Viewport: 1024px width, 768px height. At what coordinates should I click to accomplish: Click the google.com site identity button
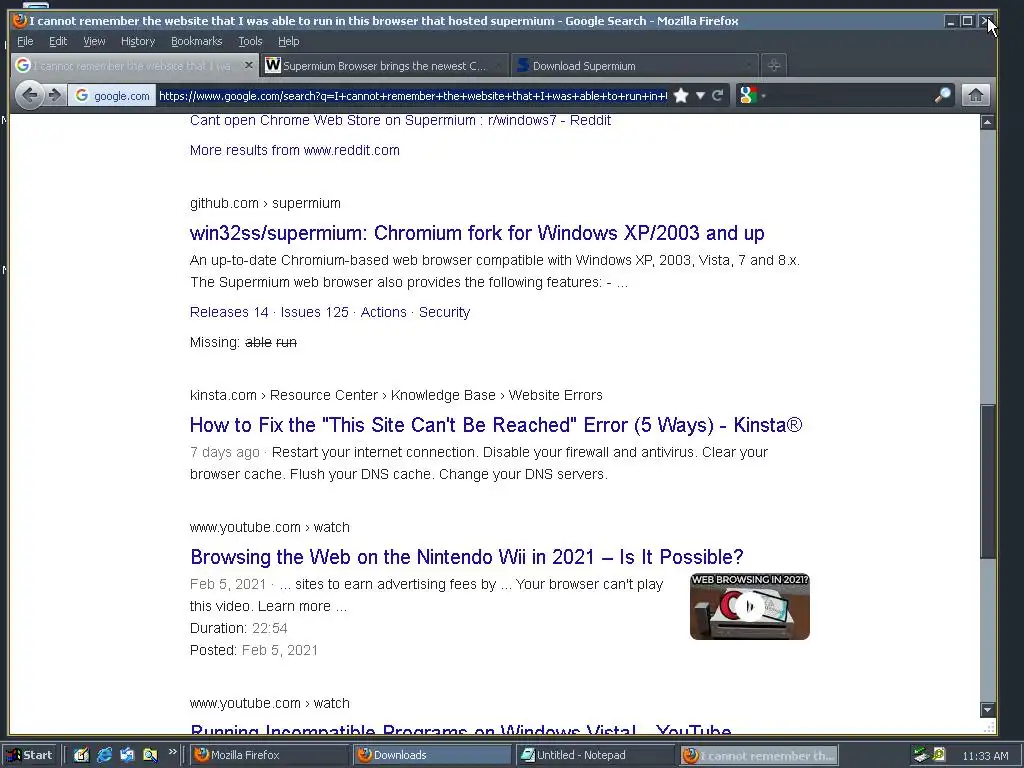tap(112, 96)
